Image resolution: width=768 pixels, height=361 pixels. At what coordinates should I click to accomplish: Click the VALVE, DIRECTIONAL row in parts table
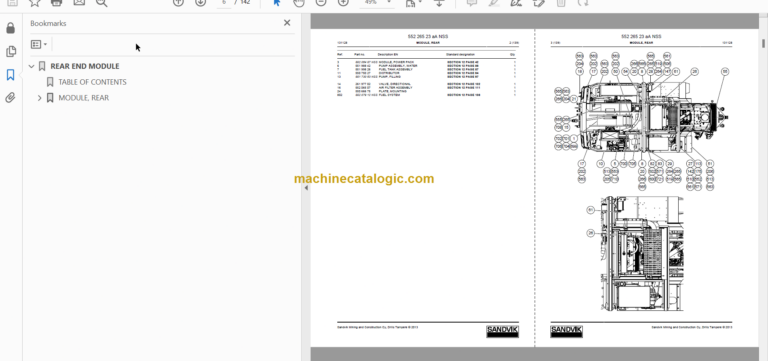tap(426, 84)
